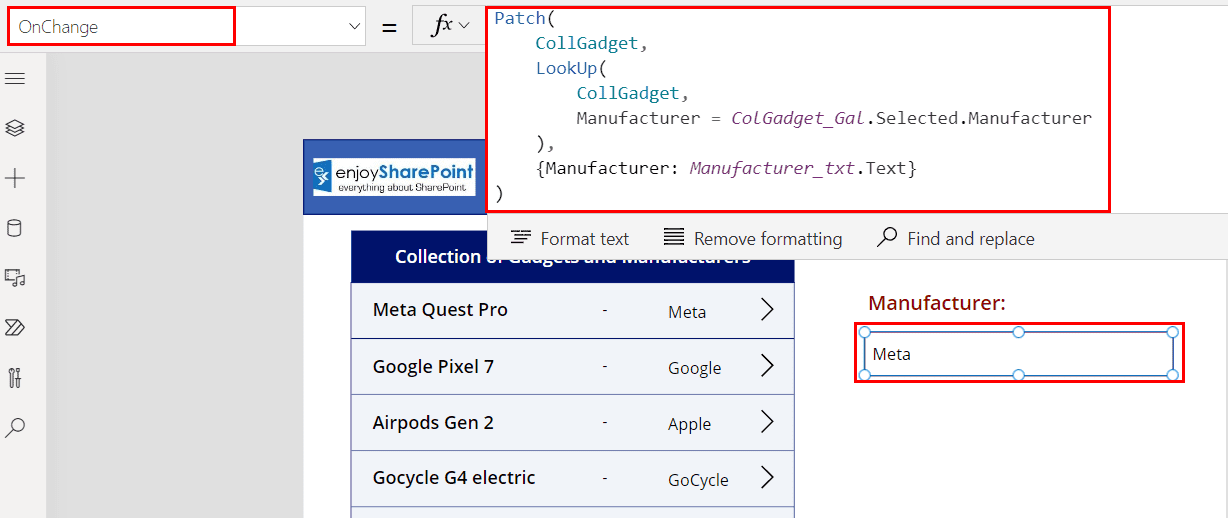
Task: Click the GoCycle manufacturer label
Action: (698, 480)
